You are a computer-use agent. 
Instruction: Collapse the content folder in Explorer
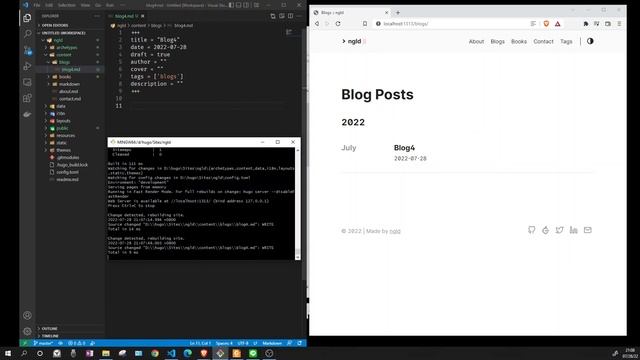point(70,55)
